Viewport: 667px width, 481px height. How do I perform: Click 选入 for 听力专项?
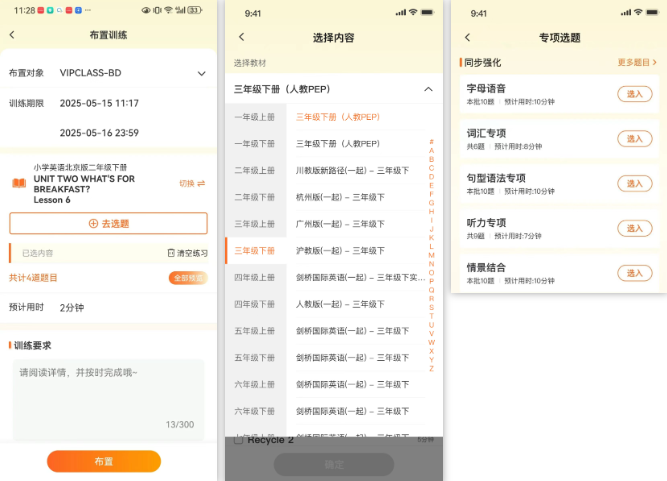pos(635,228)
